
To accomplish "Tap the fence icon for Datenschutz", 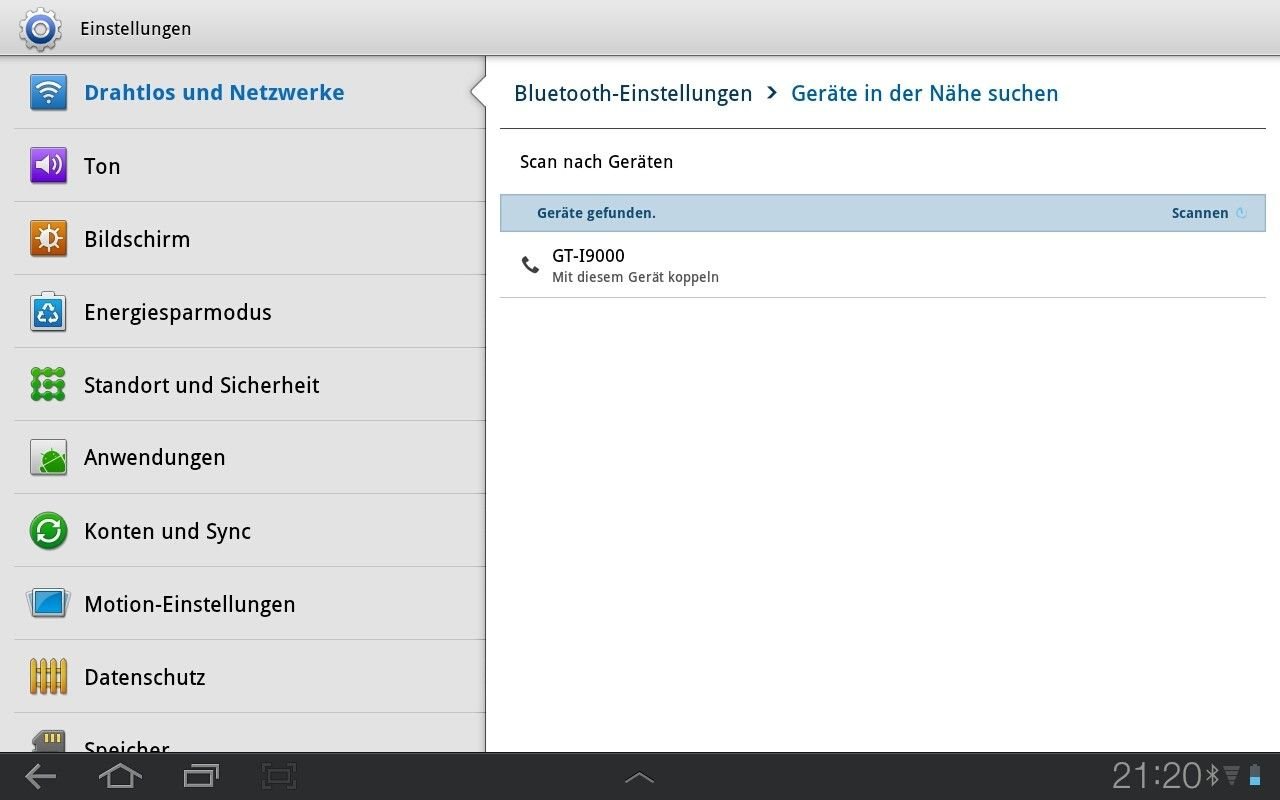I will coord(48,676).
